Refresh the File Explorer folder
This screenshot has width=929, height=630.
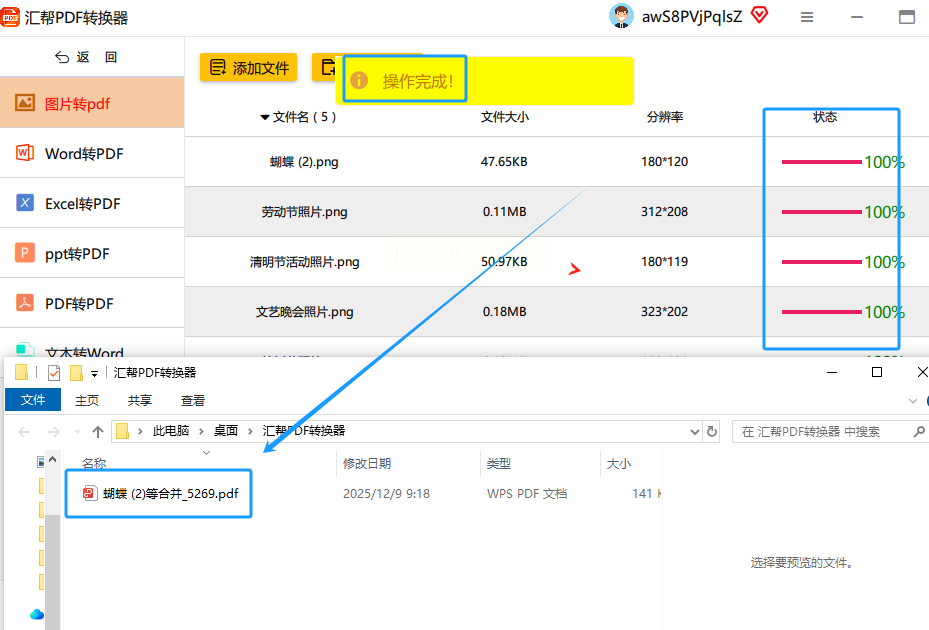coord(712,431)
